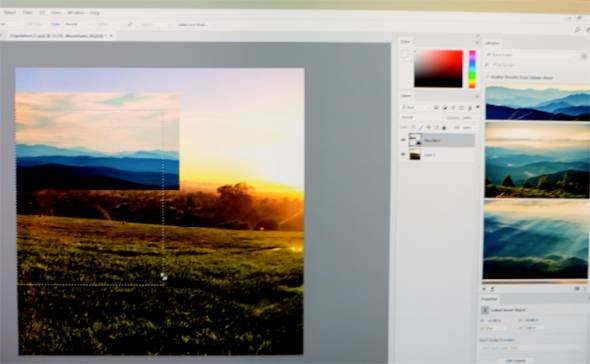The height and width of the screenshot is (364, 590).
Task: Open the Help menu
Action: (x=95, y=12)
